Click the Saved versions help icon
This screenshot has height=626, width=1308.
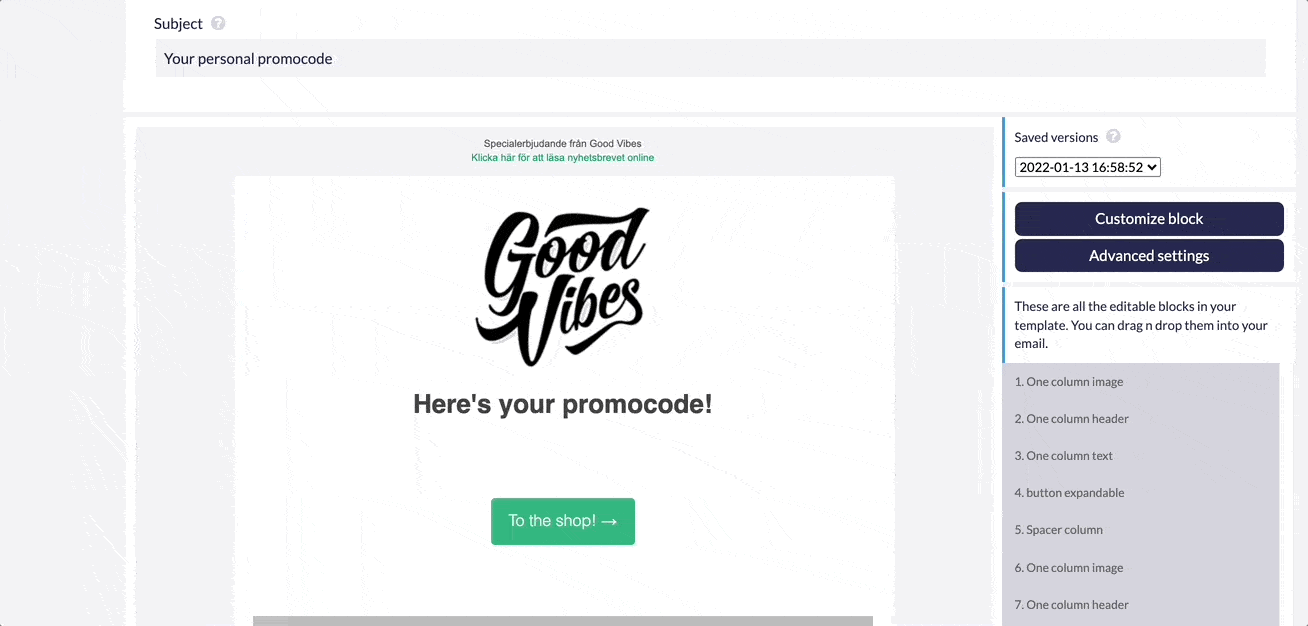[x=1113, y=137]
